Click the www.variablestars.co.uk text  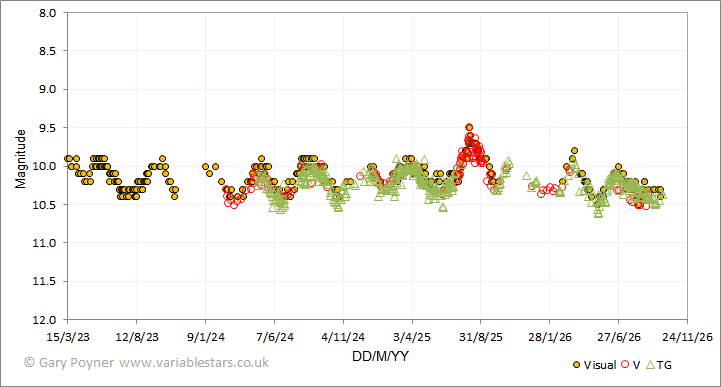click(x=194, y=363)
